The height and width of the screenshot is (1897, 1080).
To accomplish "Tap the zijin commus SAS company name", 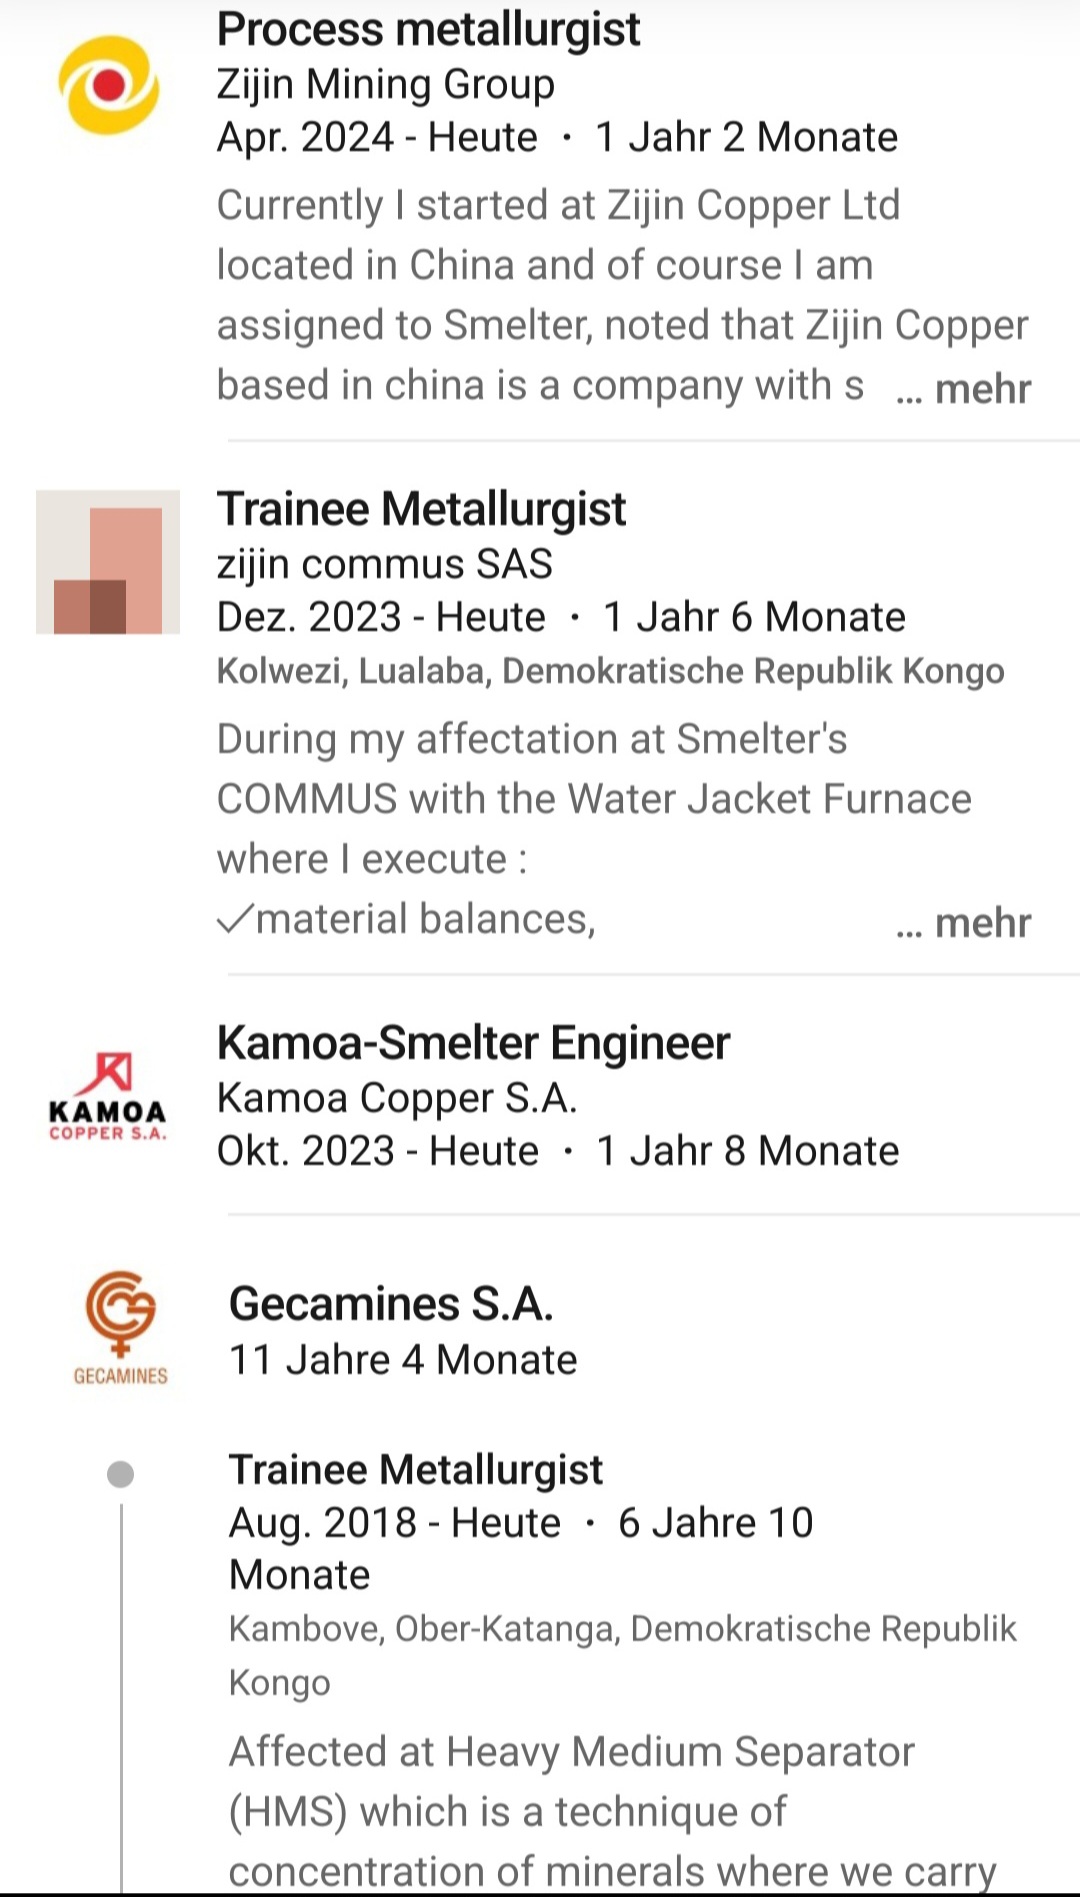I will [384, 564].
